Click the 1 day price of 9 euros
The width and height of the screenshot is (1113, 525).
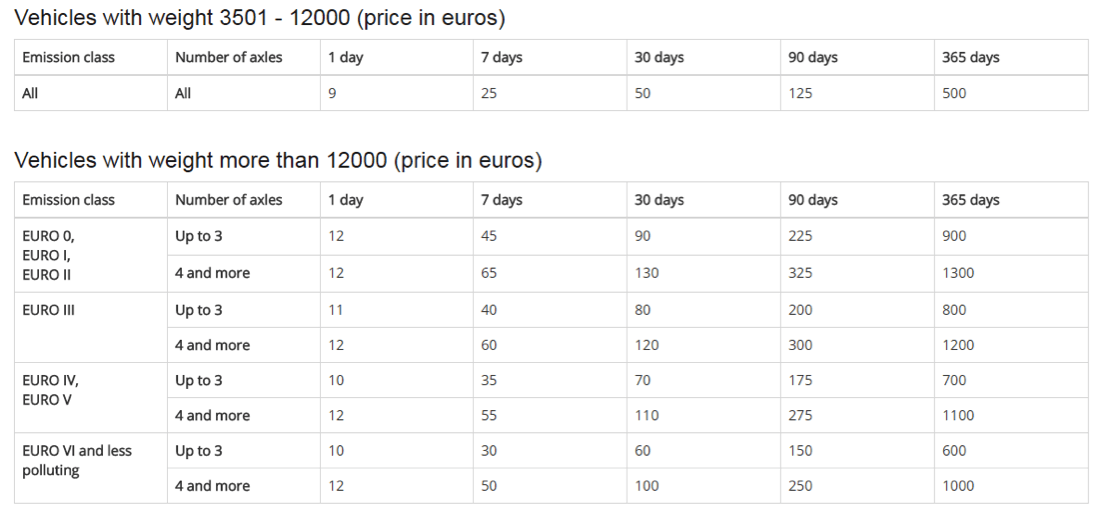point(333,95)
